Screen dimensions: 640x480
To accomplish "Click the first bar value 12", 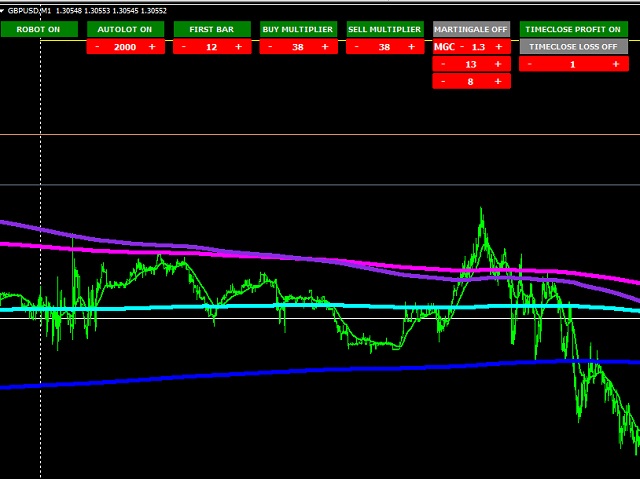I will tap(211, 47).
